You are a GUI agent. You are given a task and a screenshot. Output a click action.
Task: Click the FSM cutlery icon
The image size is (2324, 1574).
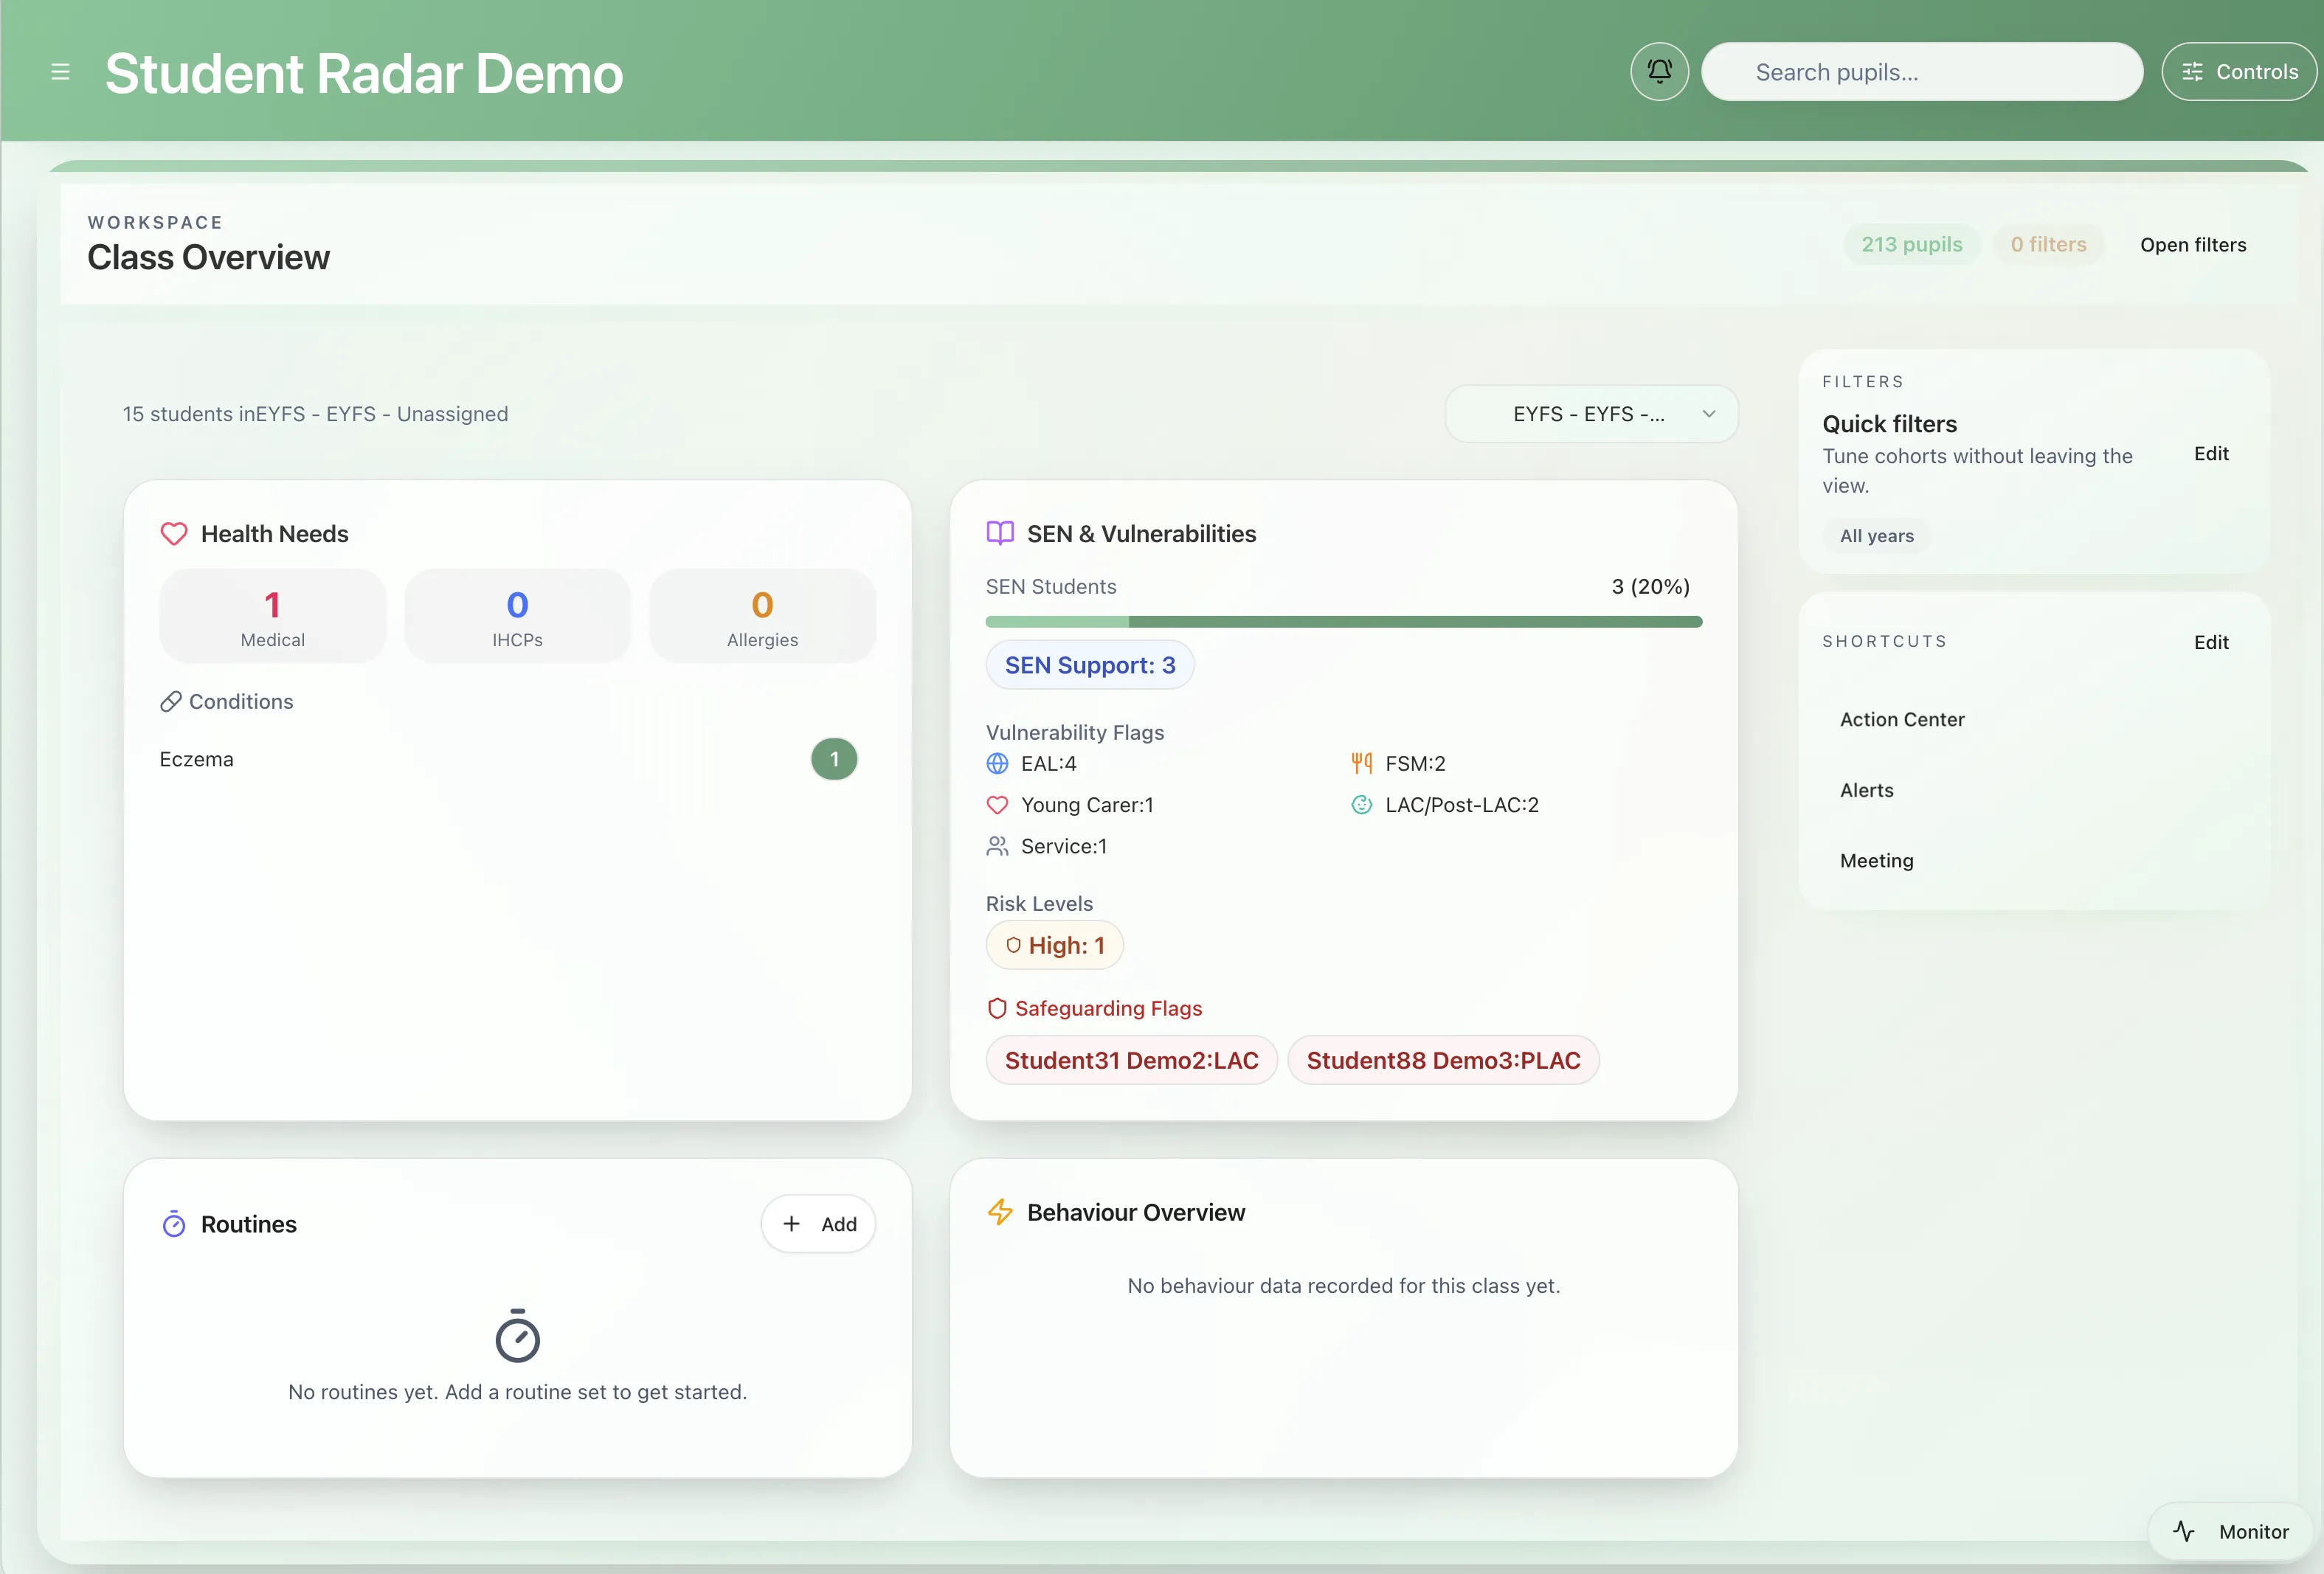(x=1361, y=764)
